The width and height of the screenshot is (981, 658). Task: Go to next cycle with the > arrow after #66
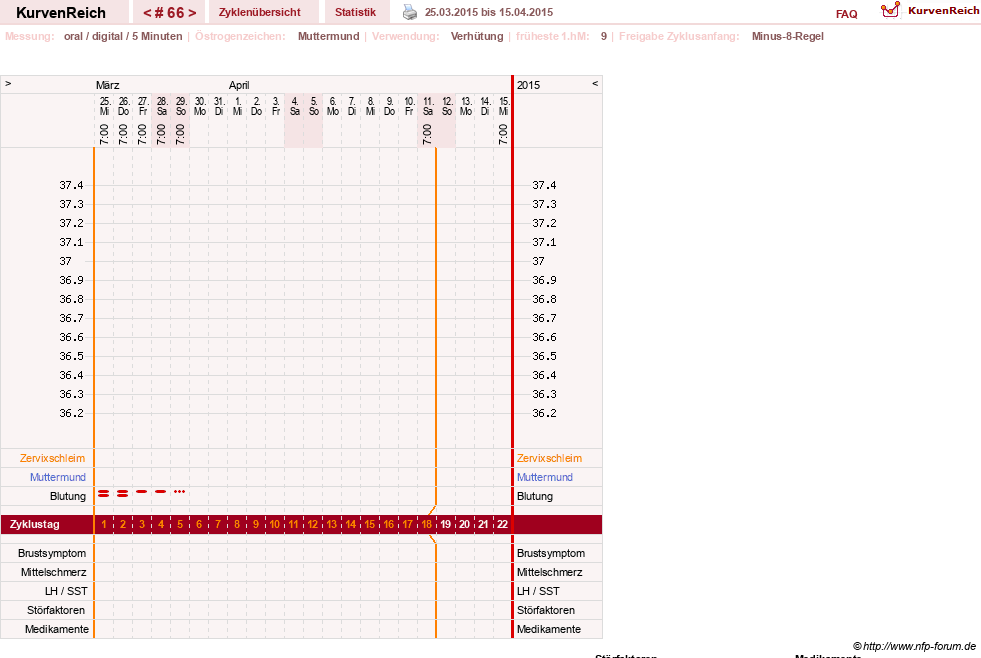tap(192, 13)
